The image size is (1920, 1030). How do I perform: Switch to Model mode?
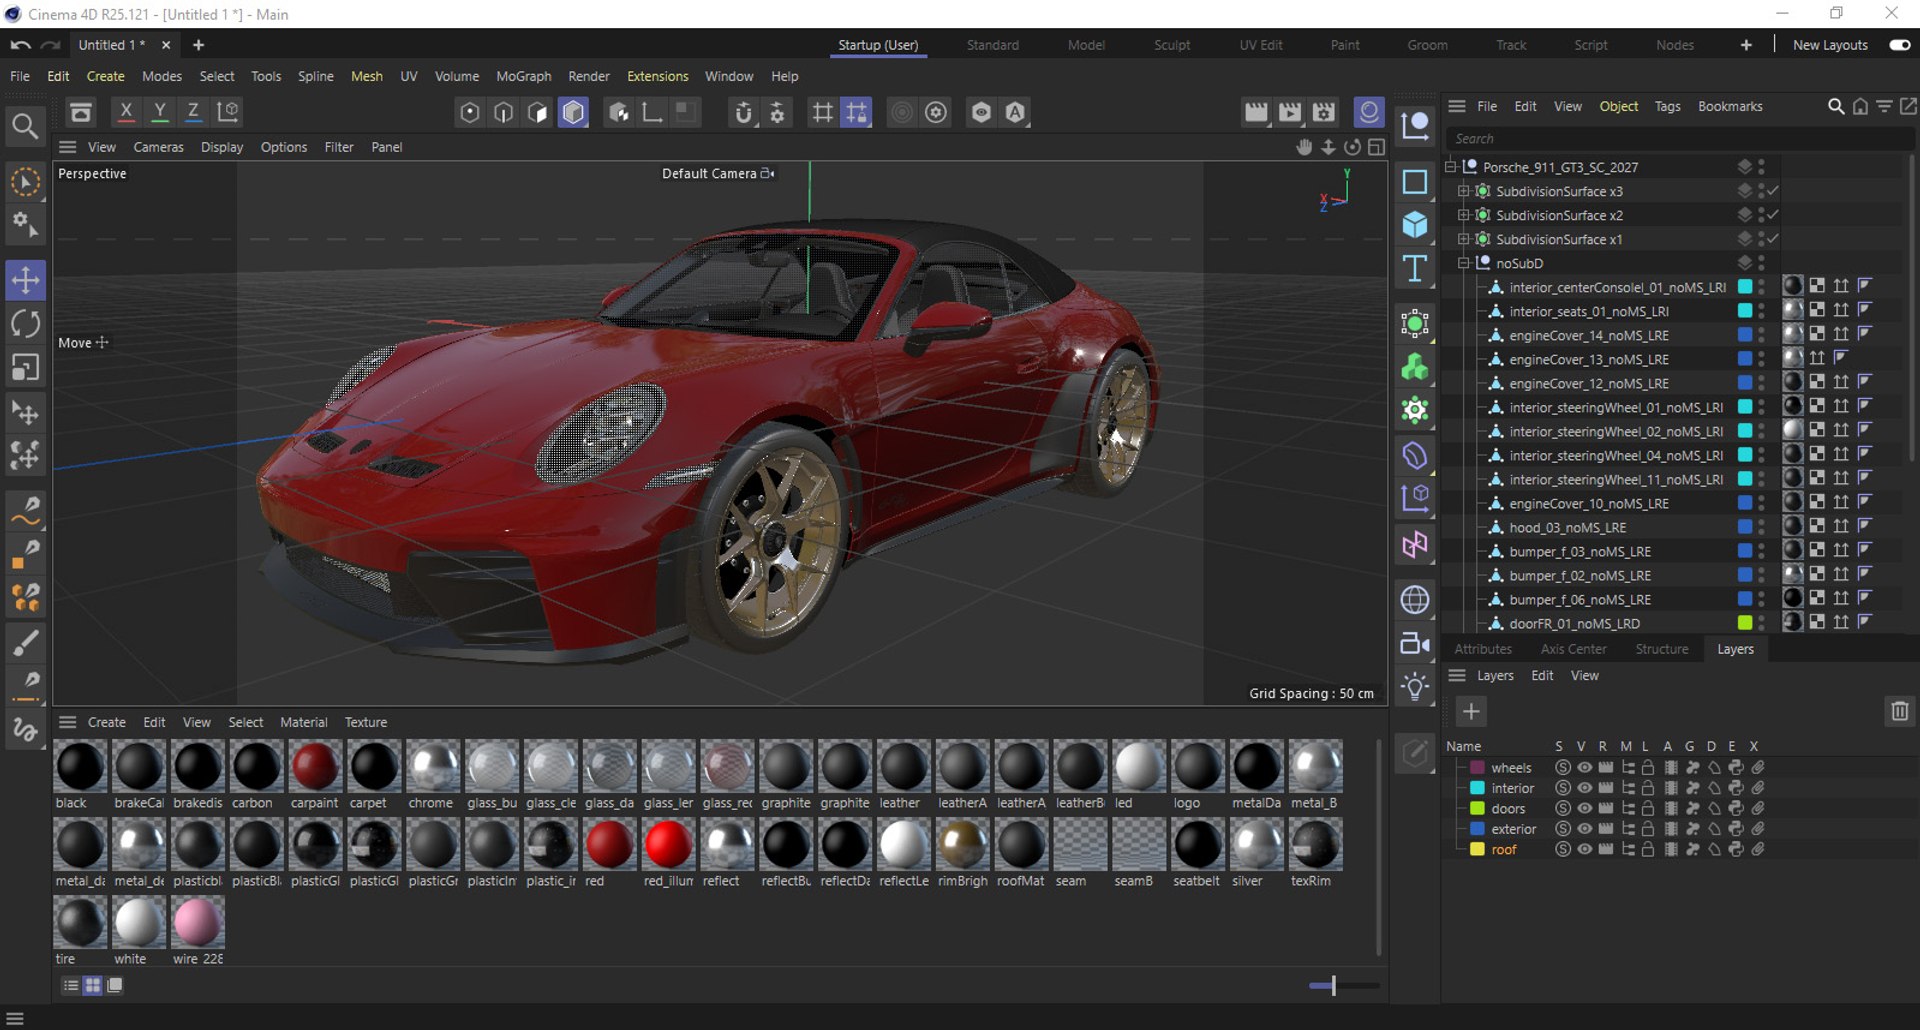pos(573,113)
